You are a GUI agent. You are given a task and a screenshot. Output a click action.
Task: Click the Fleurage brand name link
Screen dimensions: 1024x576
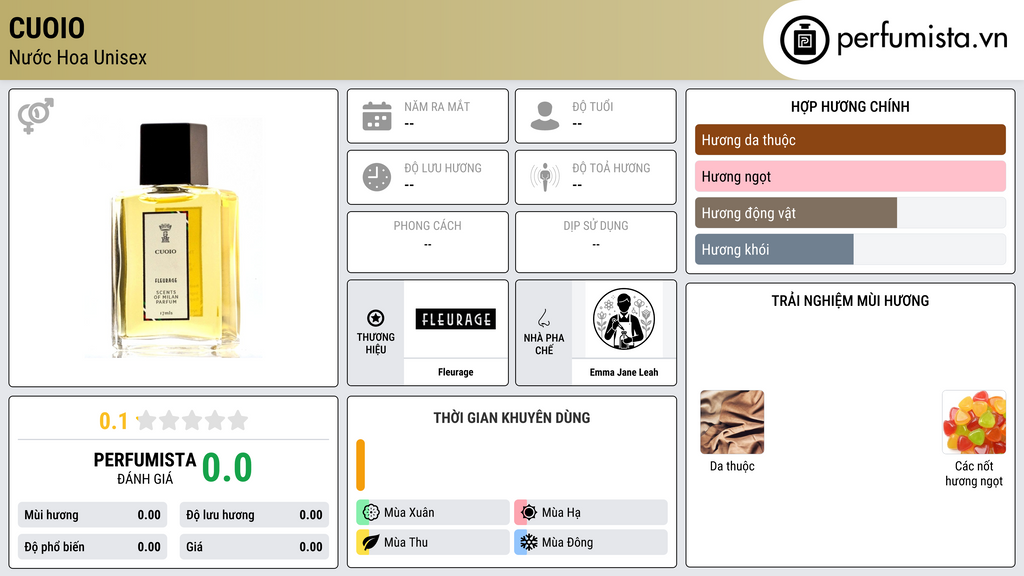pos(455,372)
